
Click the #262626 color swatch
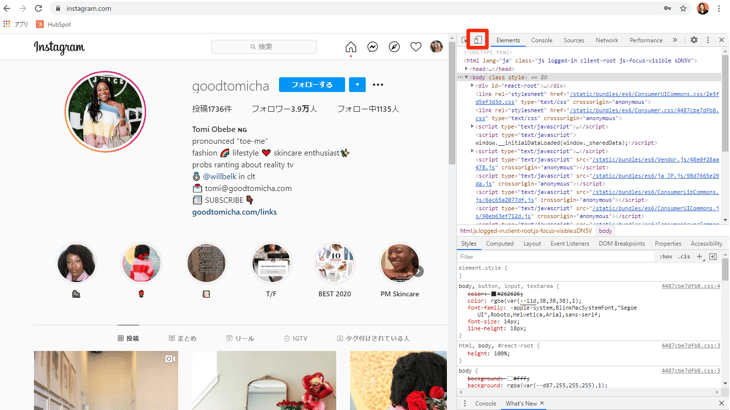coord(493,294)
